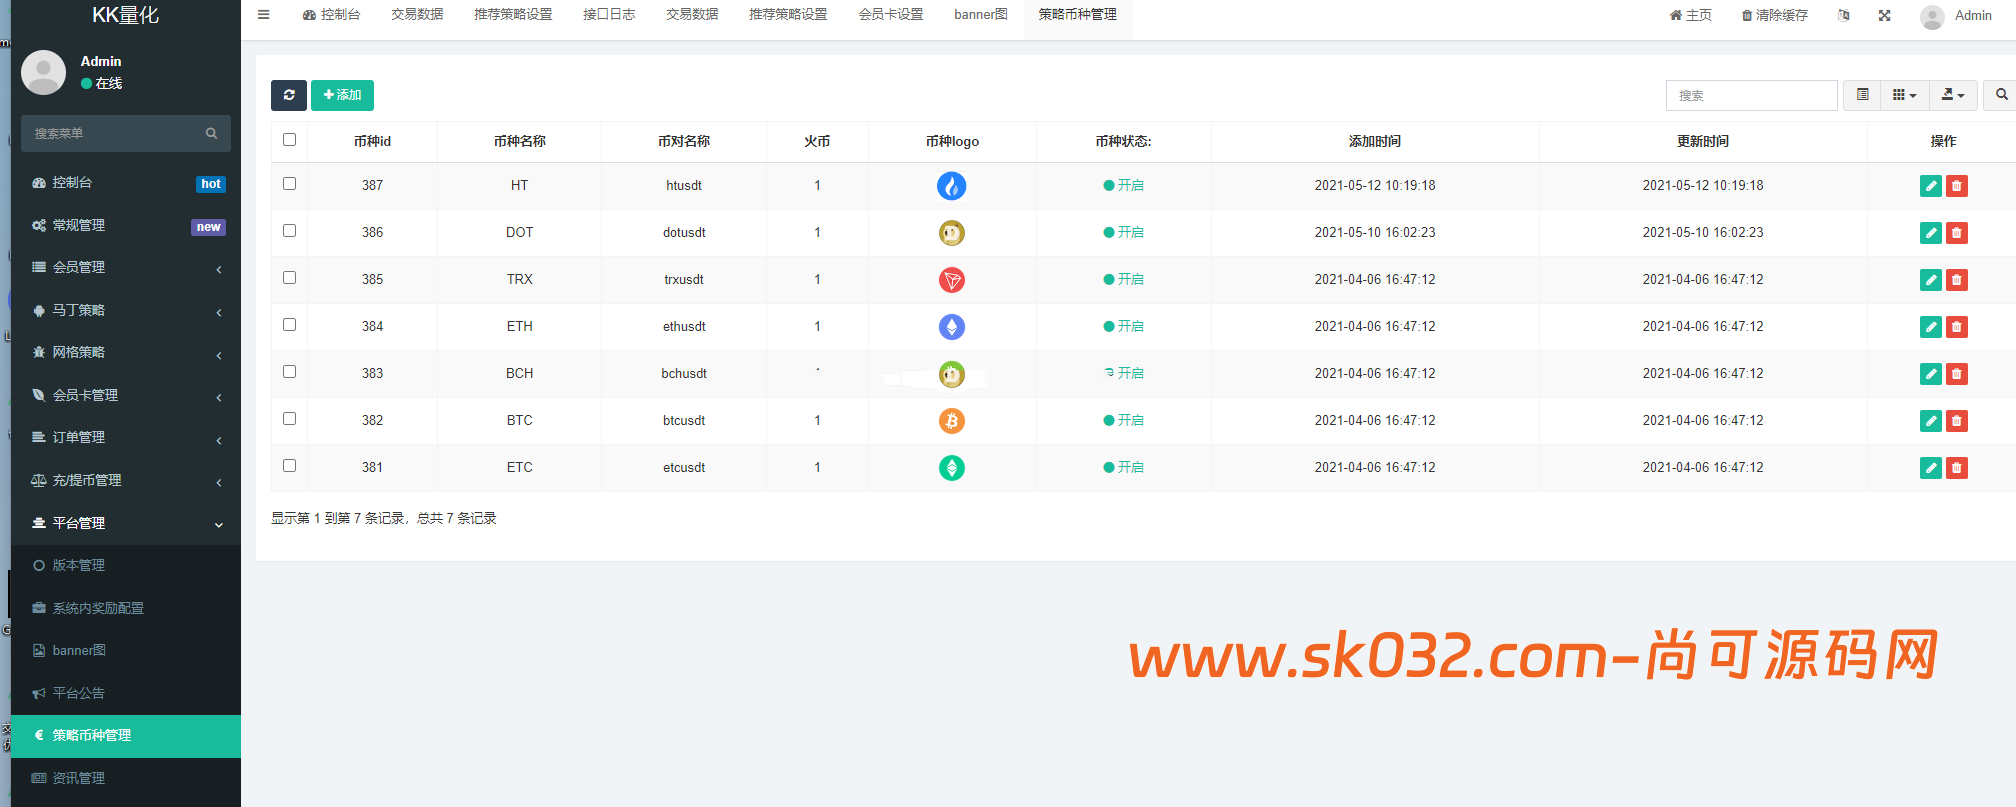The image size is (2016, 807).
Task: Tick checkbox for row 385 TRX
Action: click(290, 278)
